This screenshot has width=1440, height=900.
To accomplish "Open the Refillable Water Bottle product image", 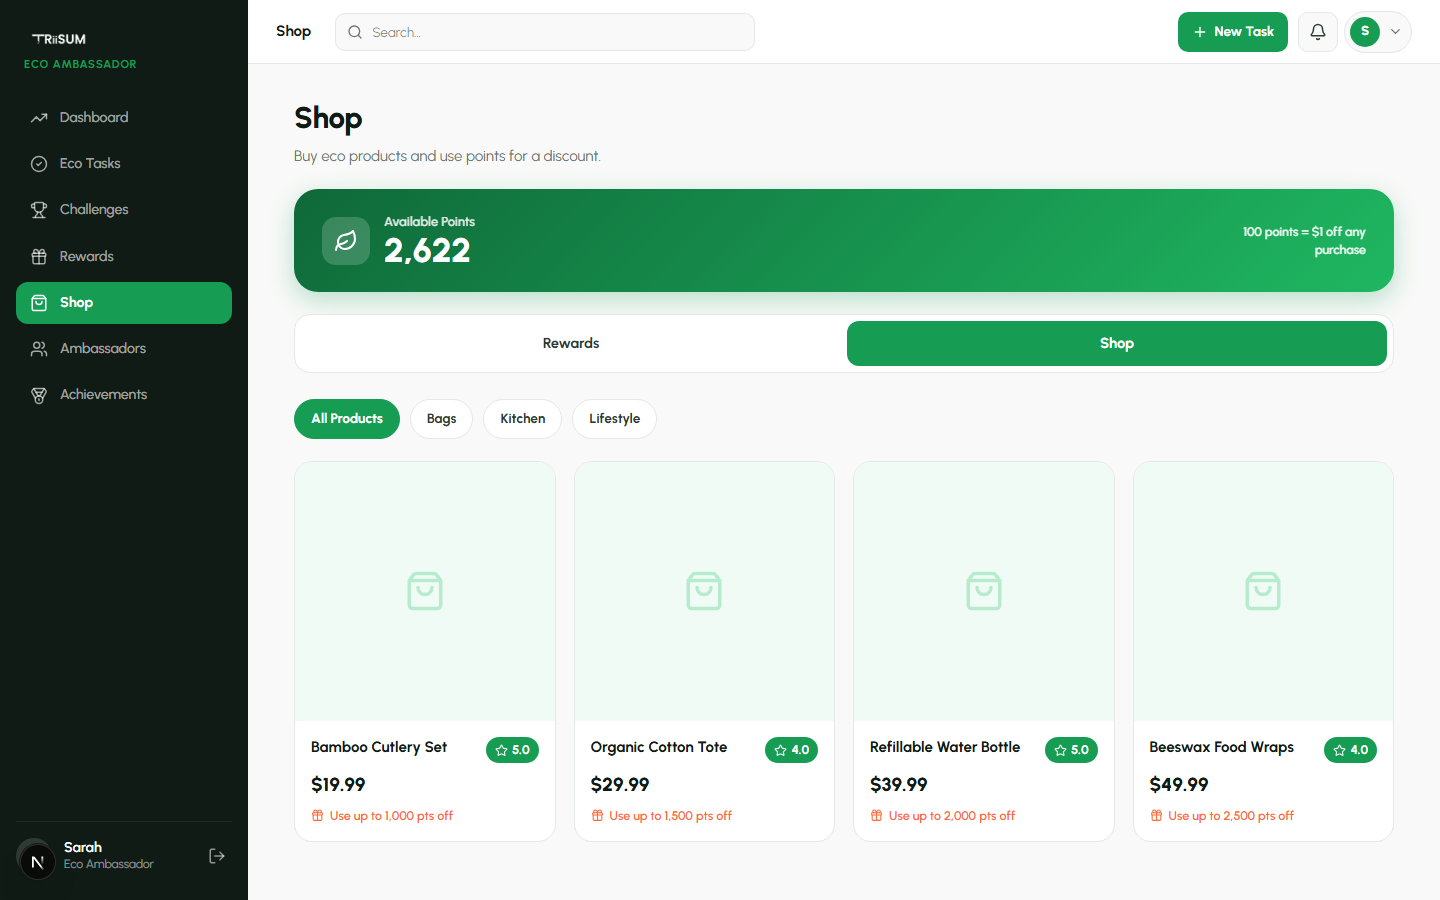I will [984, 591].
